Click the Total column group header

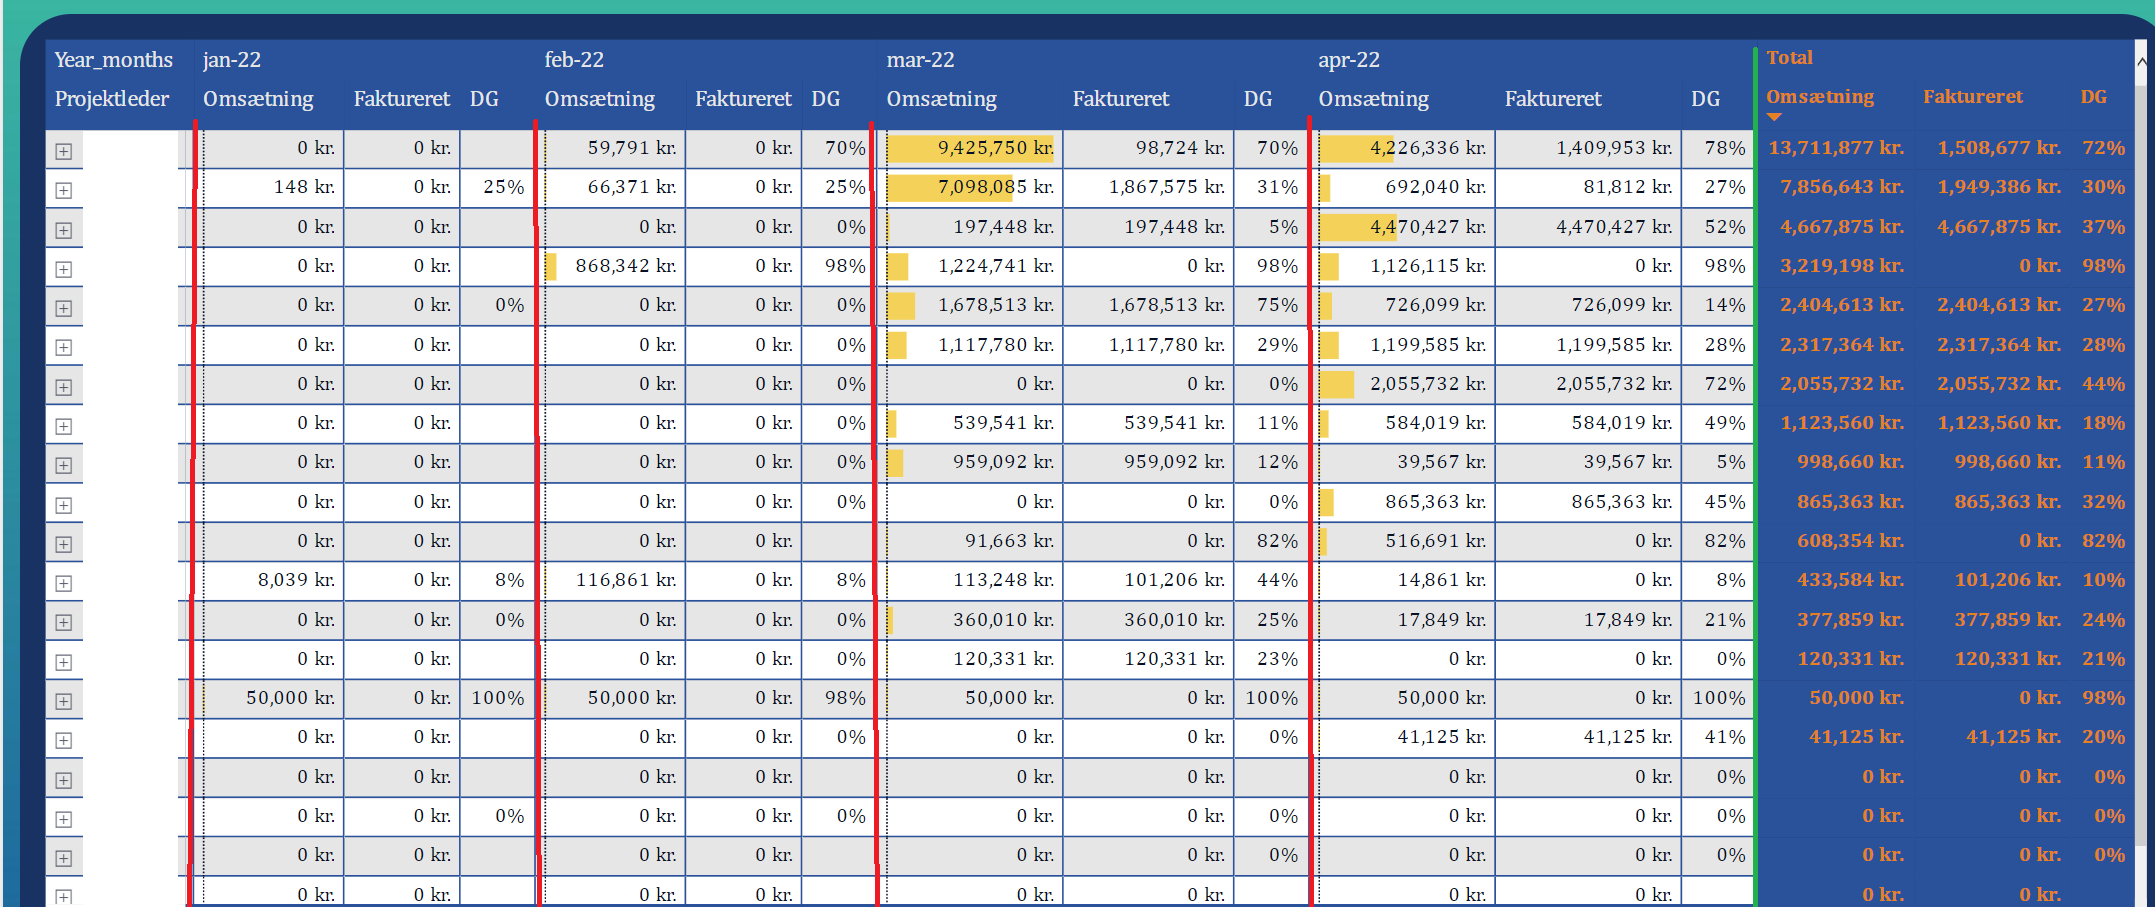click(x=1789, y=58)
